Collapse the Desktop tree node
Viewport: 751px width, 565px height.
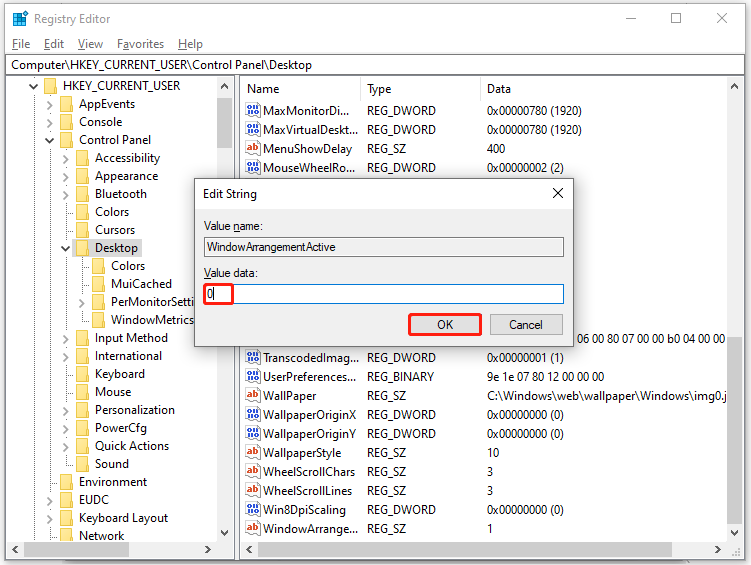[x=66, y=249]
